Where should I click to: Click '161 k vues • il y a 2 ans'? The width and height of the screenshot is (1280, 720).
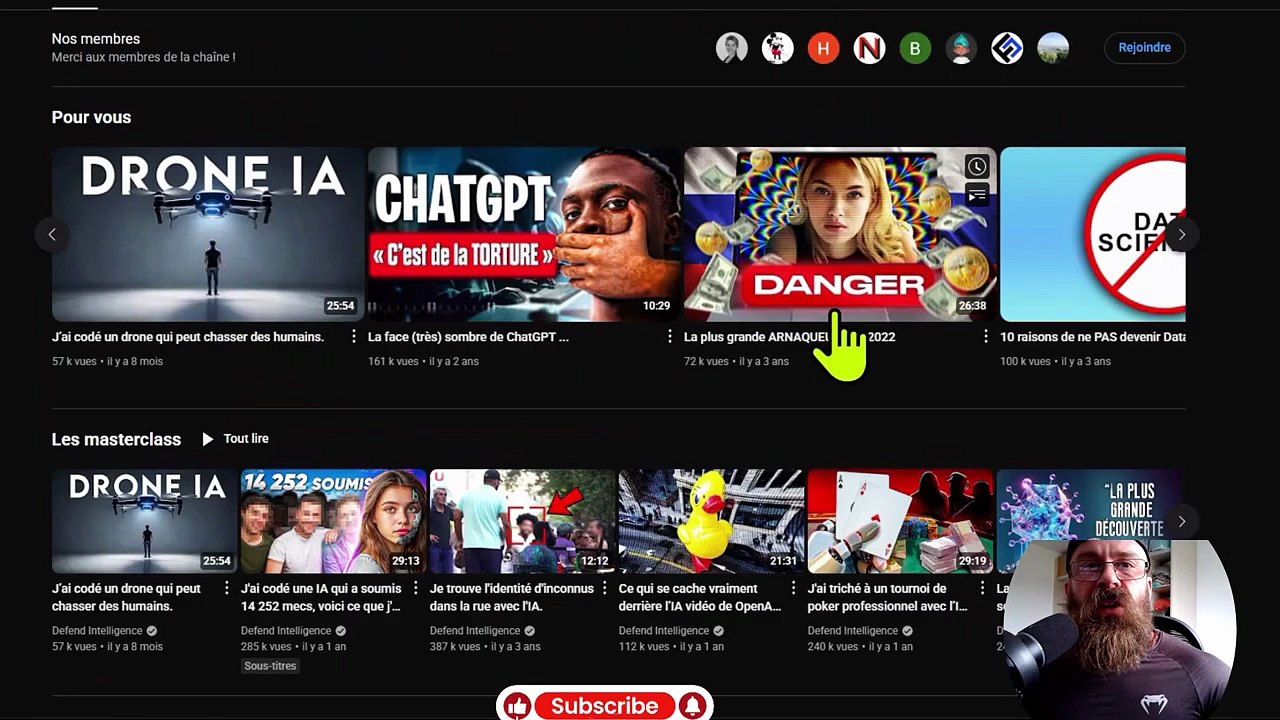[x=423, y=361]
